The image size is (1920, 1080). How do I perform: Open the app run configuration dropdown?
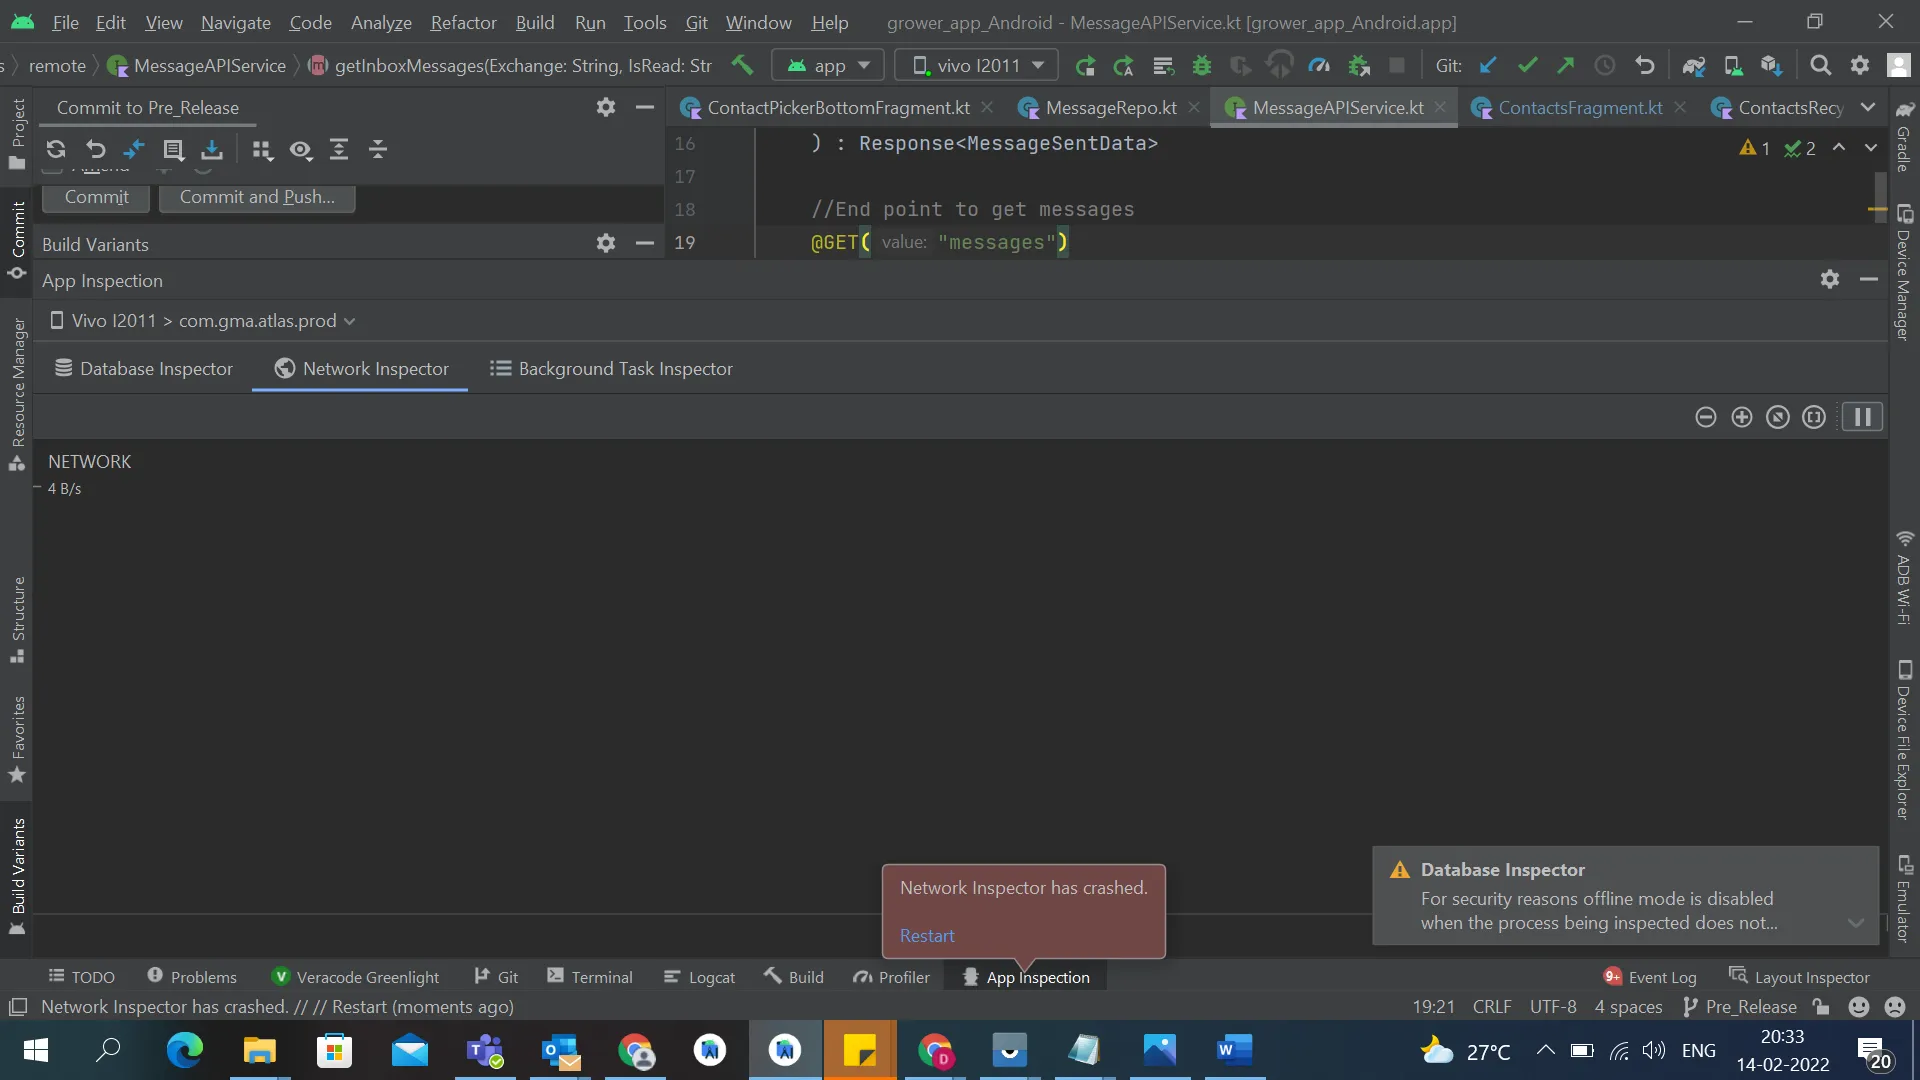coord(828,65)
